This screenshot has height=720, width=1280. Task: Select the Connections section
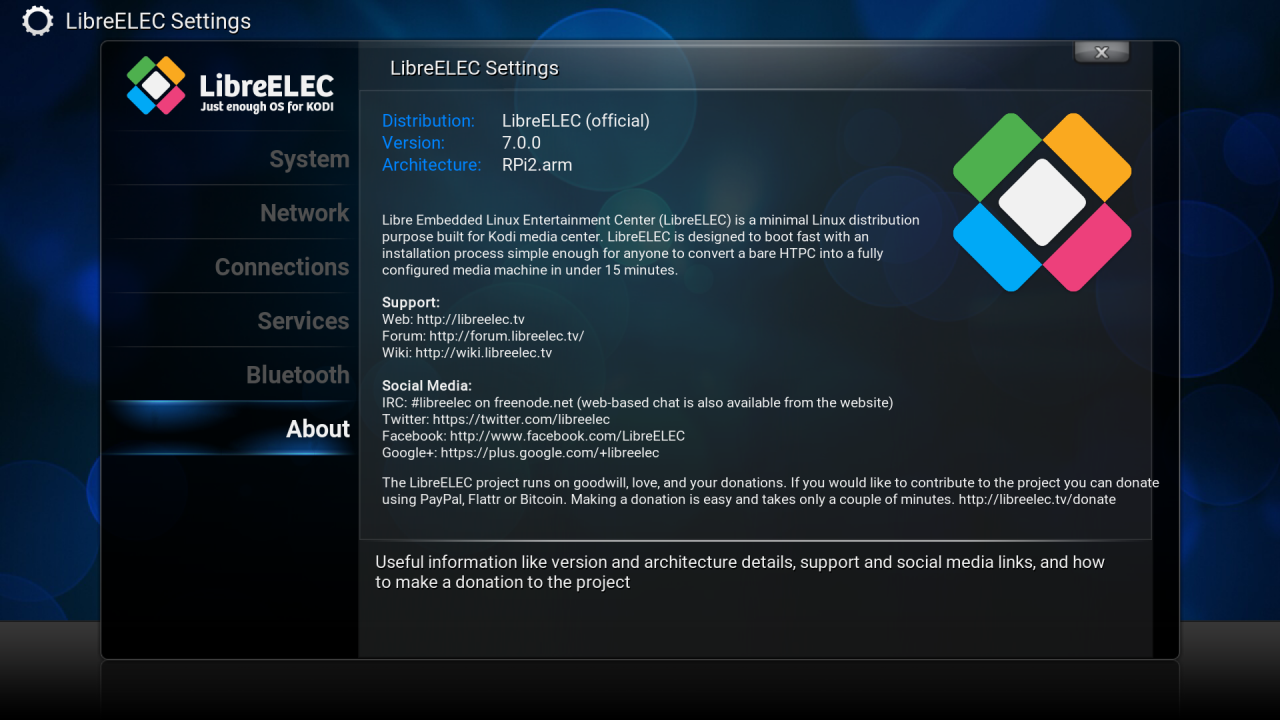click(x=281, y=266)
